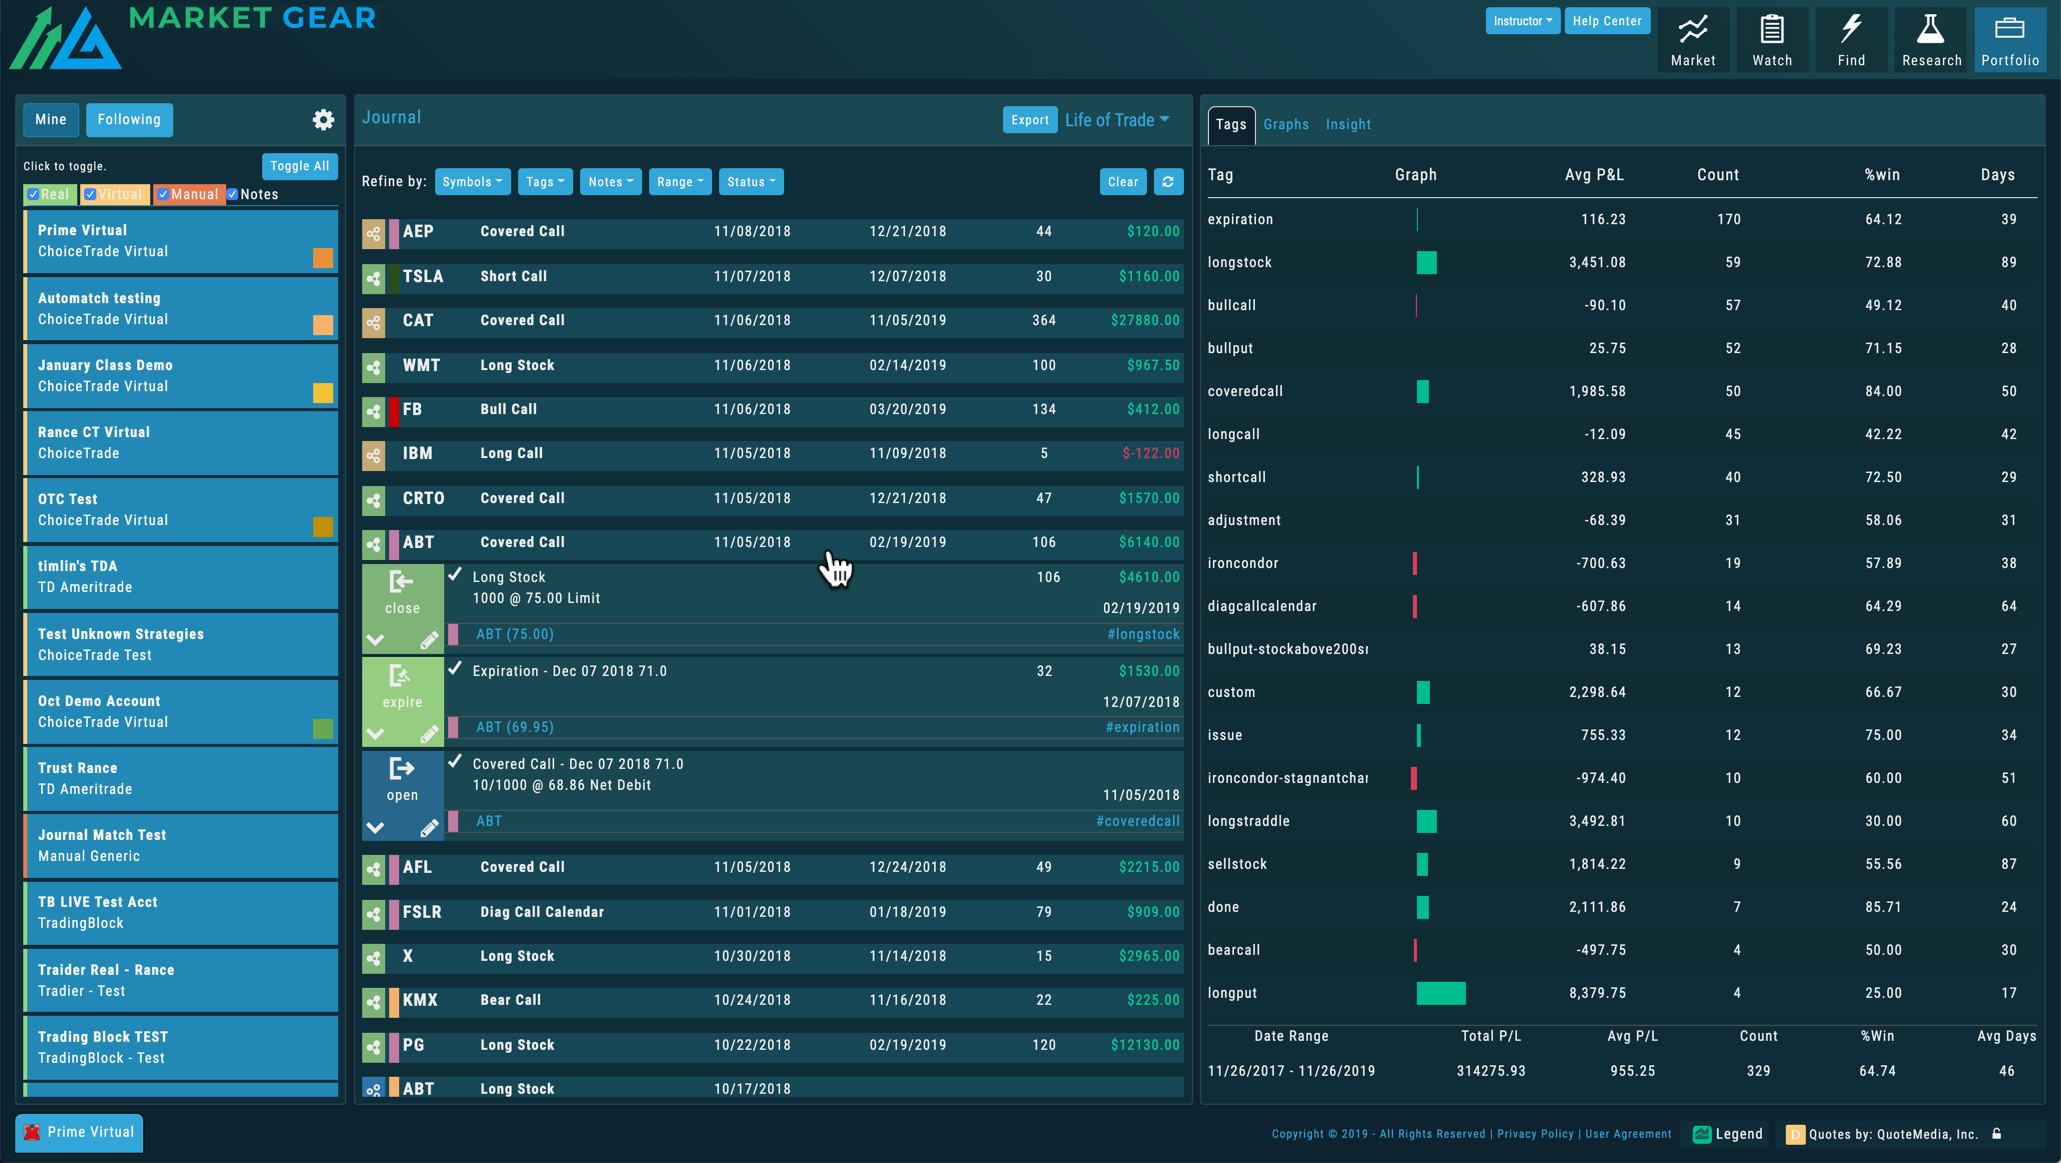Click the journal refresh icon
Screen dimensions: 2061x1163
point(1168,182)
